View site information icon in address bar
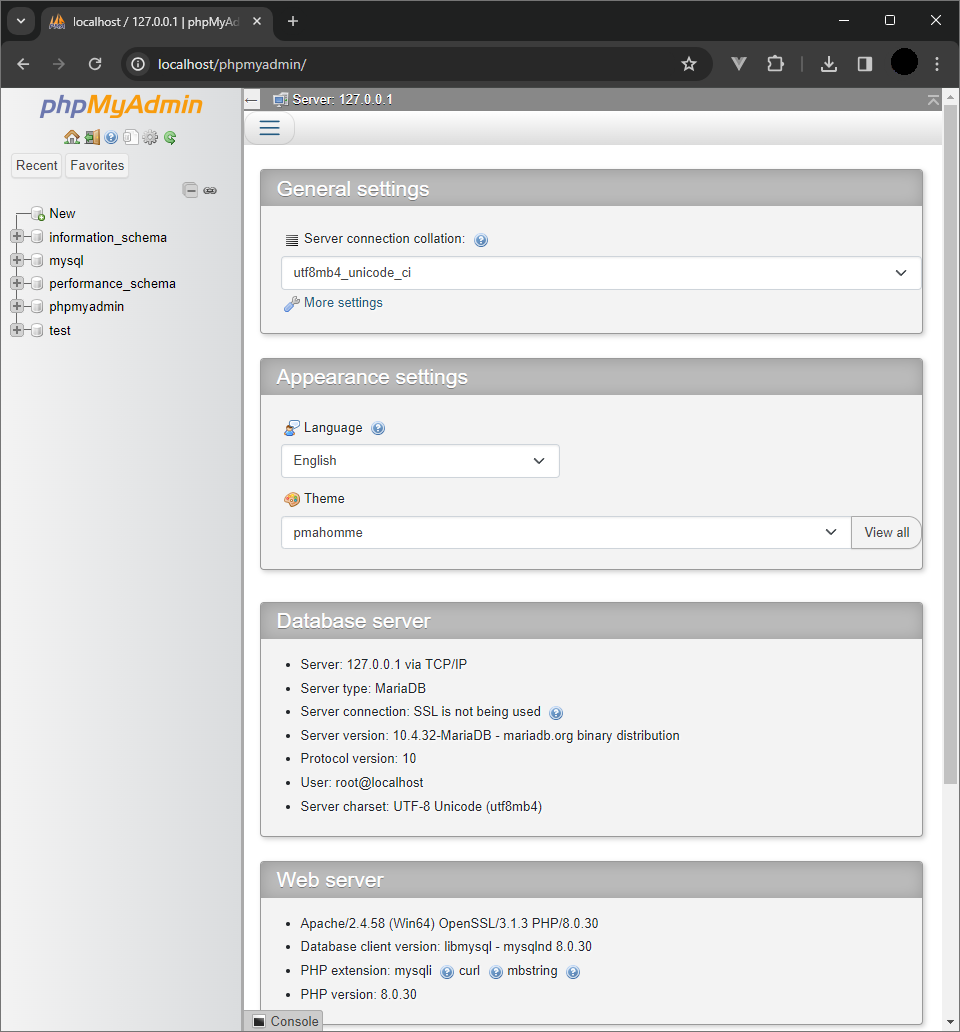The height and width of the screenshot is (1032, 960). click(x=138, y=64)
